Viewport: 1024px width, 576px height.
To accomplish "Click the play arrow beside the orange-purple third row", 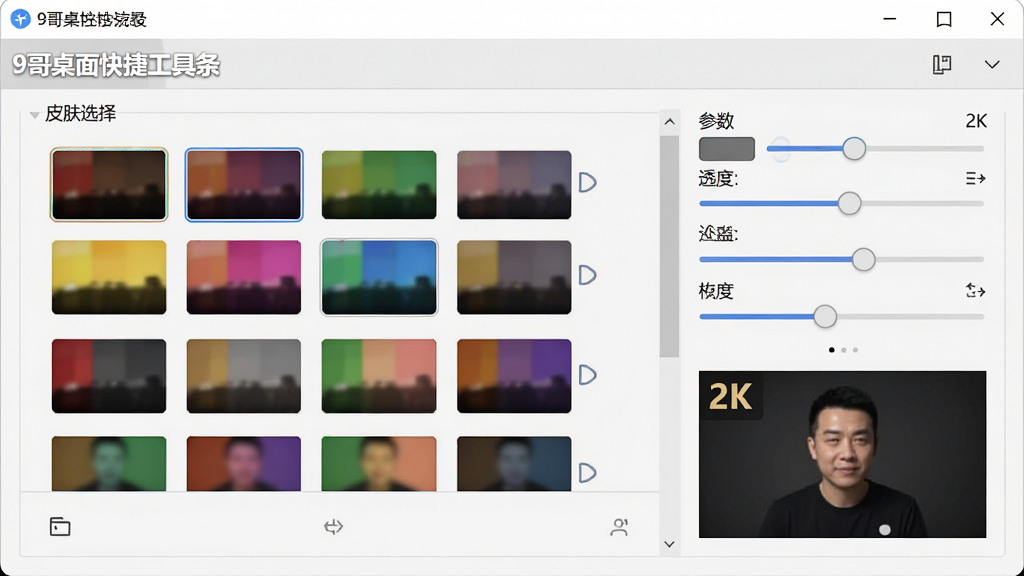I will [587, 375].
